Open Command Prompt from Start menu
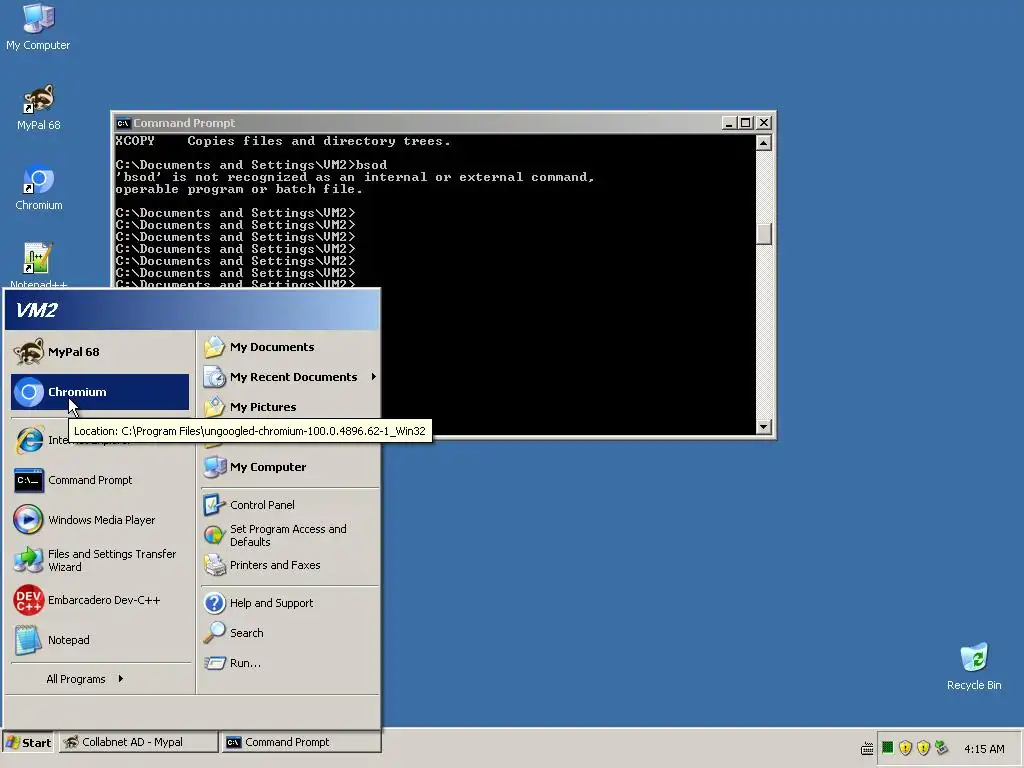Screen dimensions: 1024x768 [100, 480]
